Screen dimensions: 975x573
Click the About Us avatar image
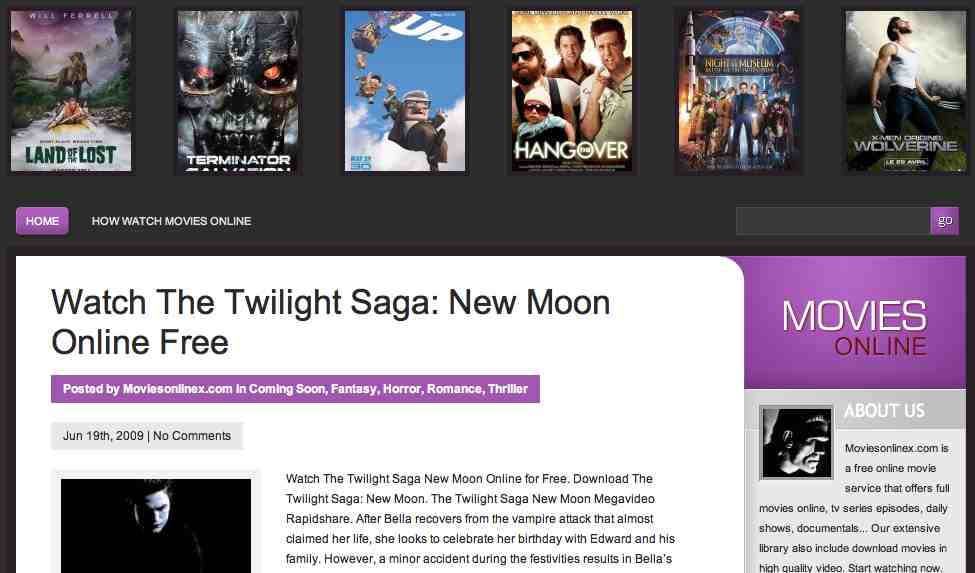[x=797, y=442]
